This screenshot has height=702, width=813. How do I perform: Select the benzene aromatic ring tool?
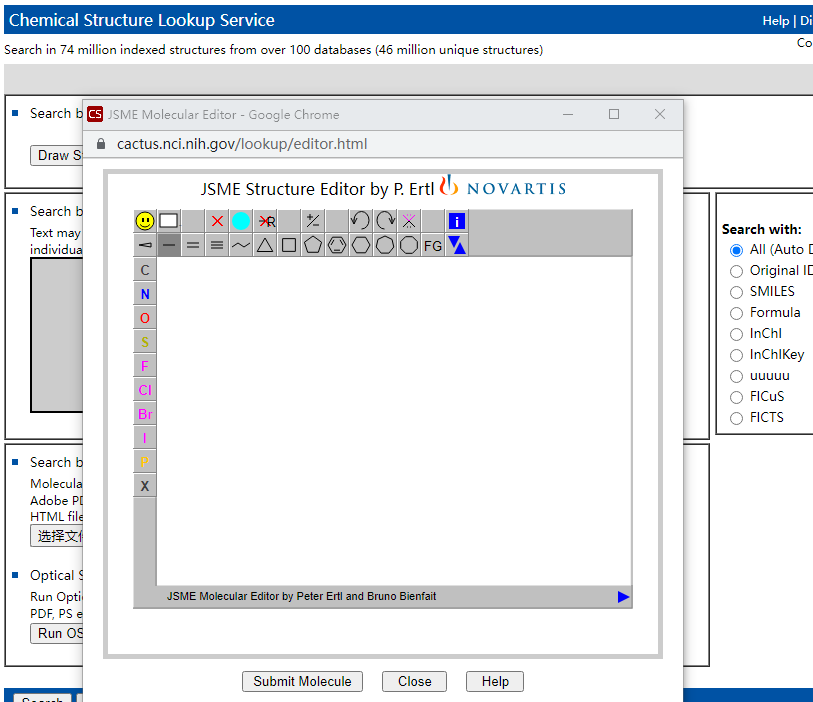pos(337,245)
